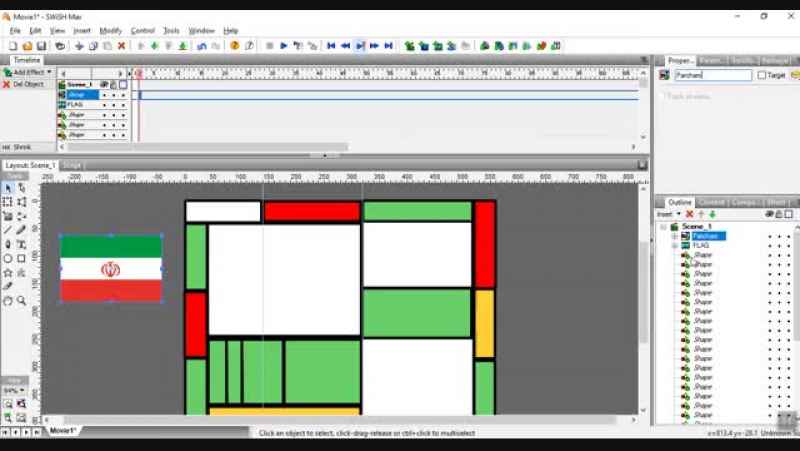Click the Shrink button under timeline
The width and height of the screenshot is (800, 451).
21,147
